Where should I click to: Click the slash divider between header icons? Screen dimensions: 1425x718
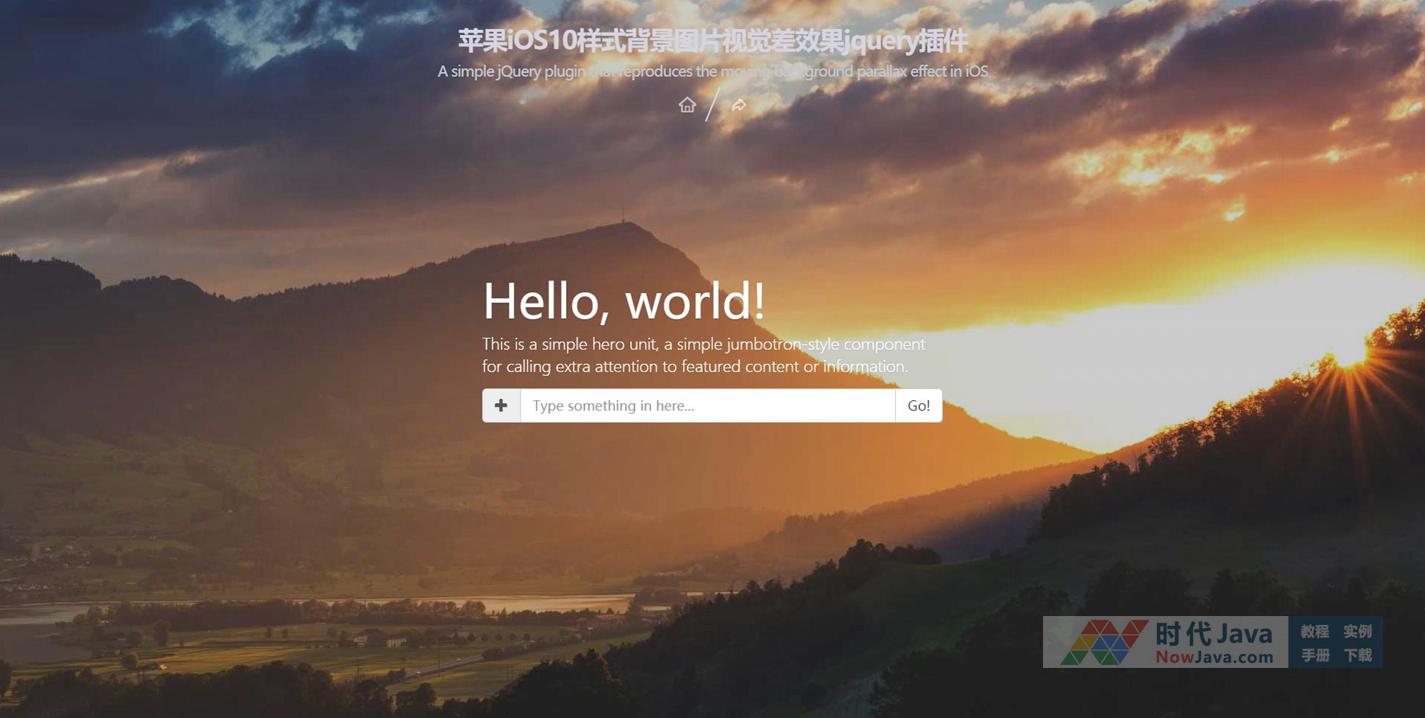712,105
